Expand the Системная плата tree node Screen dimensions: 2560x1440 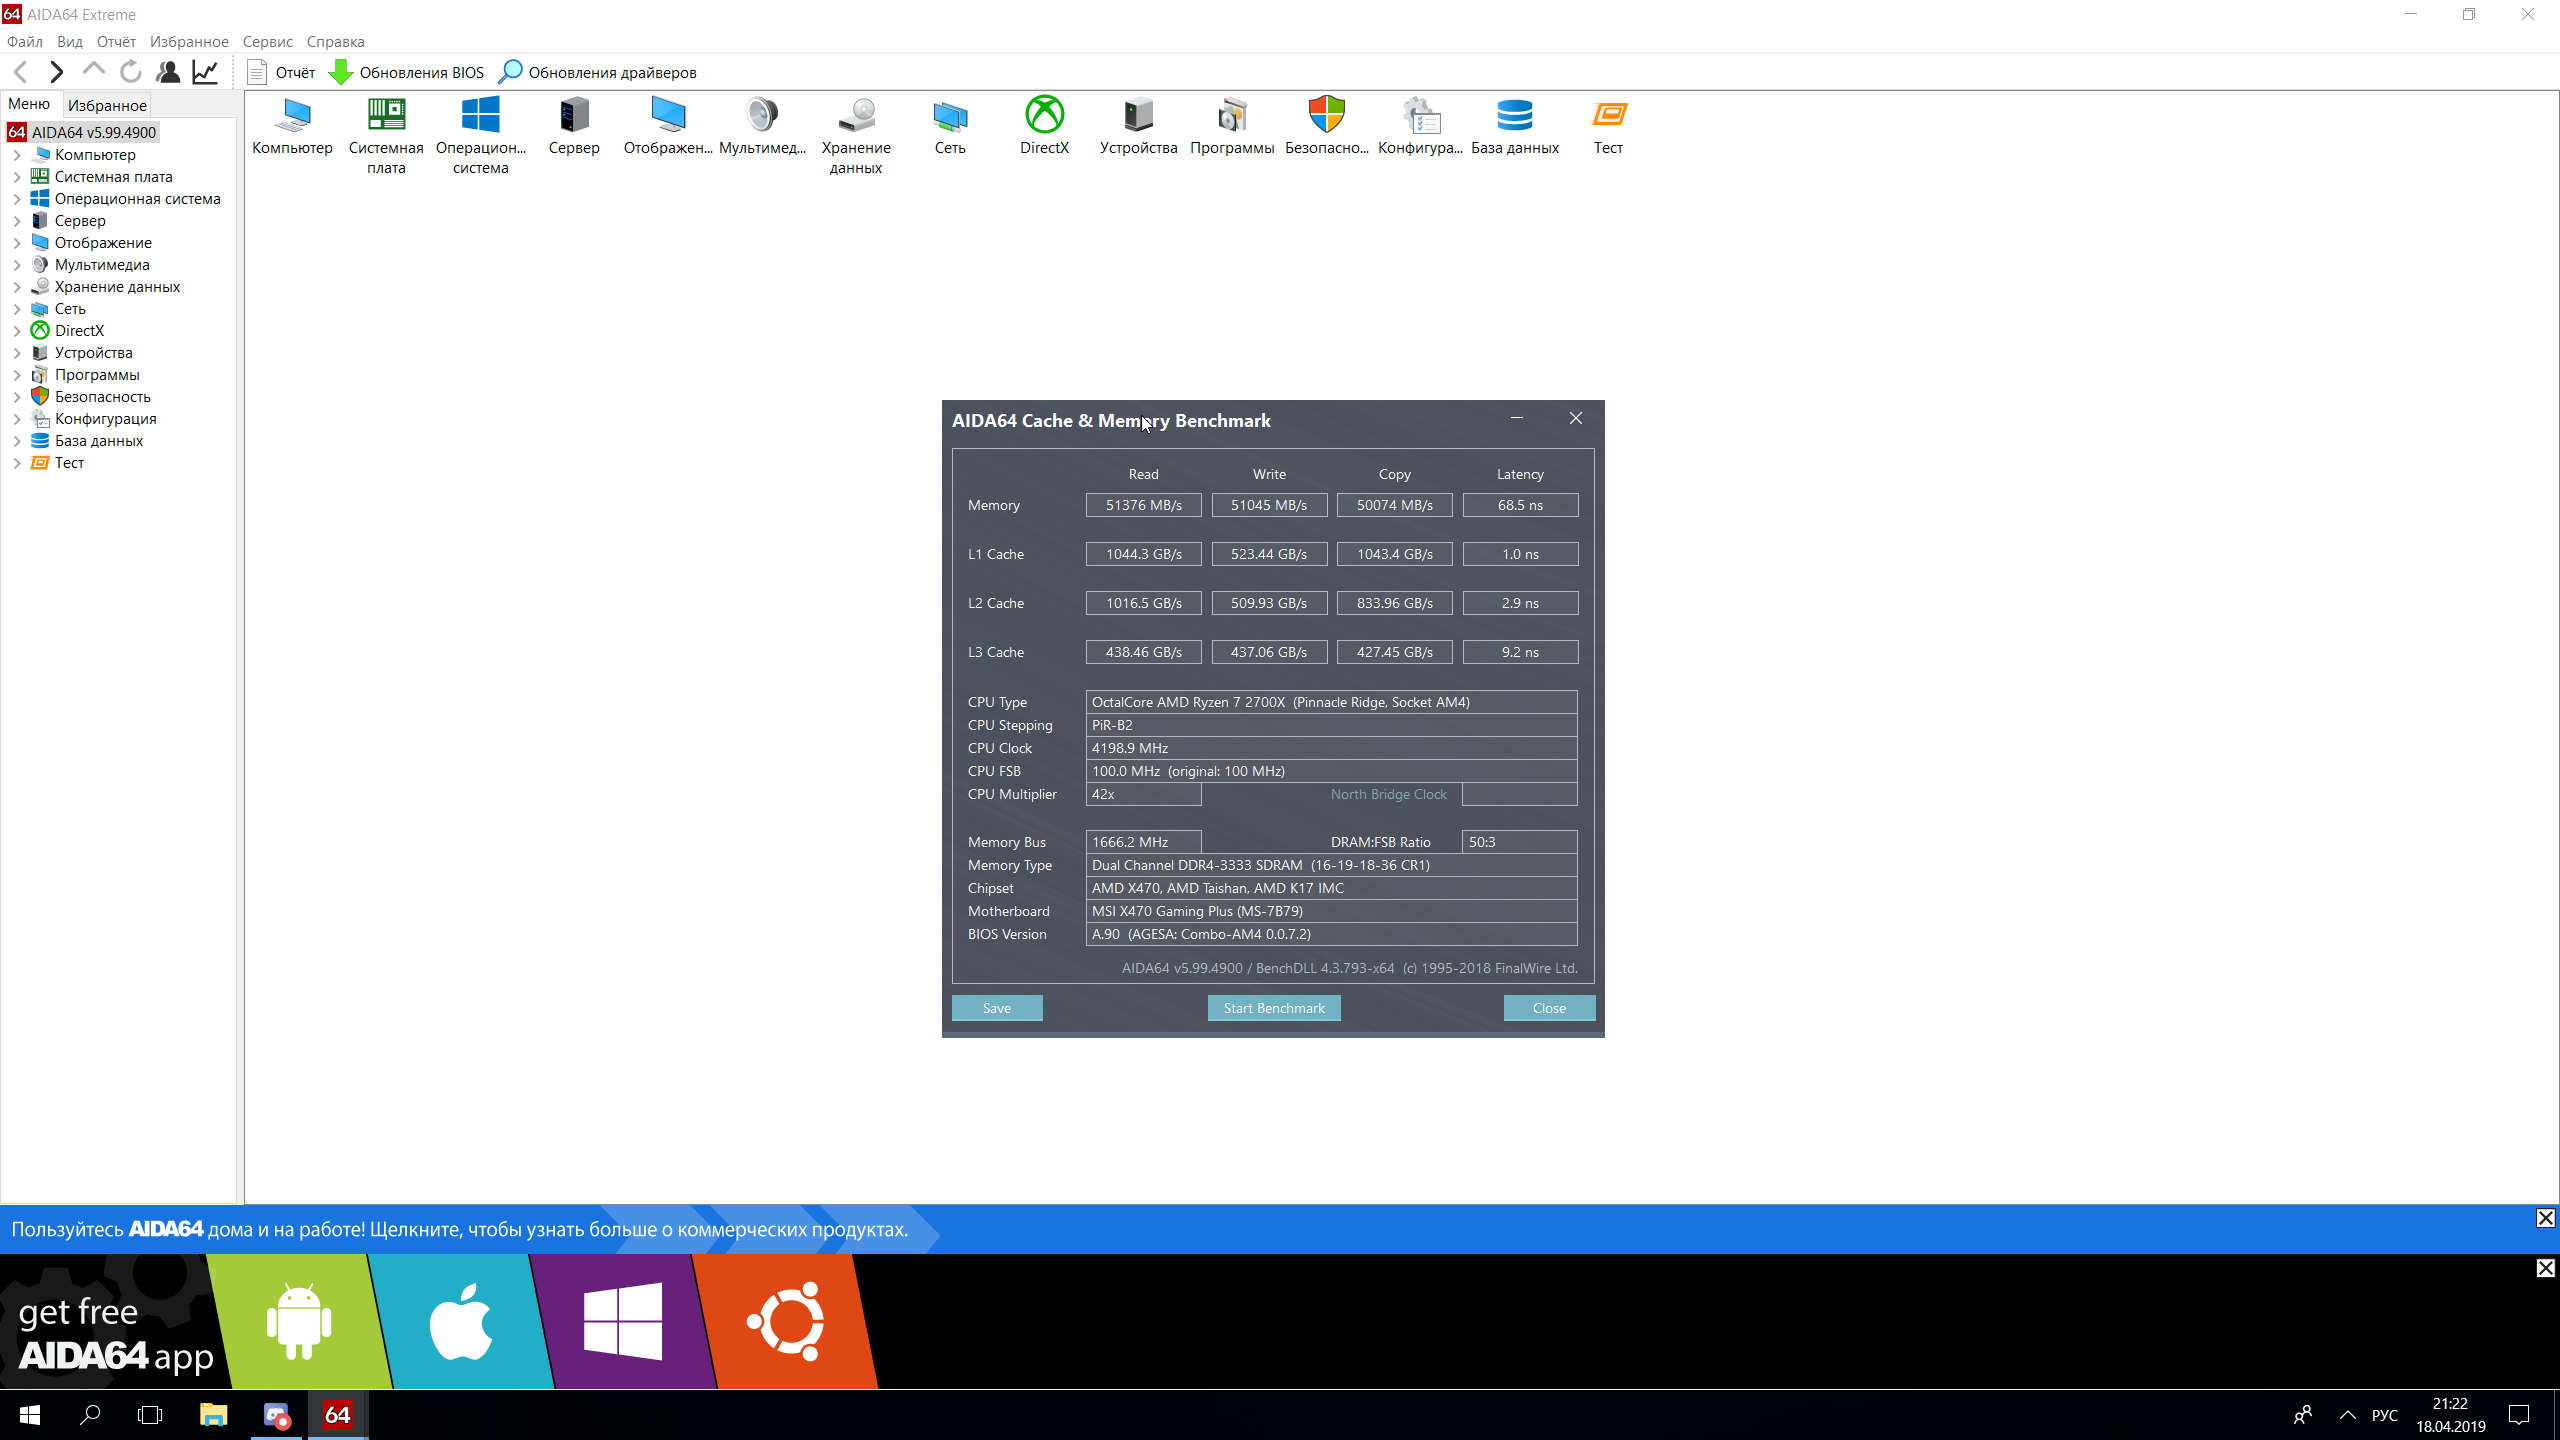17,177
